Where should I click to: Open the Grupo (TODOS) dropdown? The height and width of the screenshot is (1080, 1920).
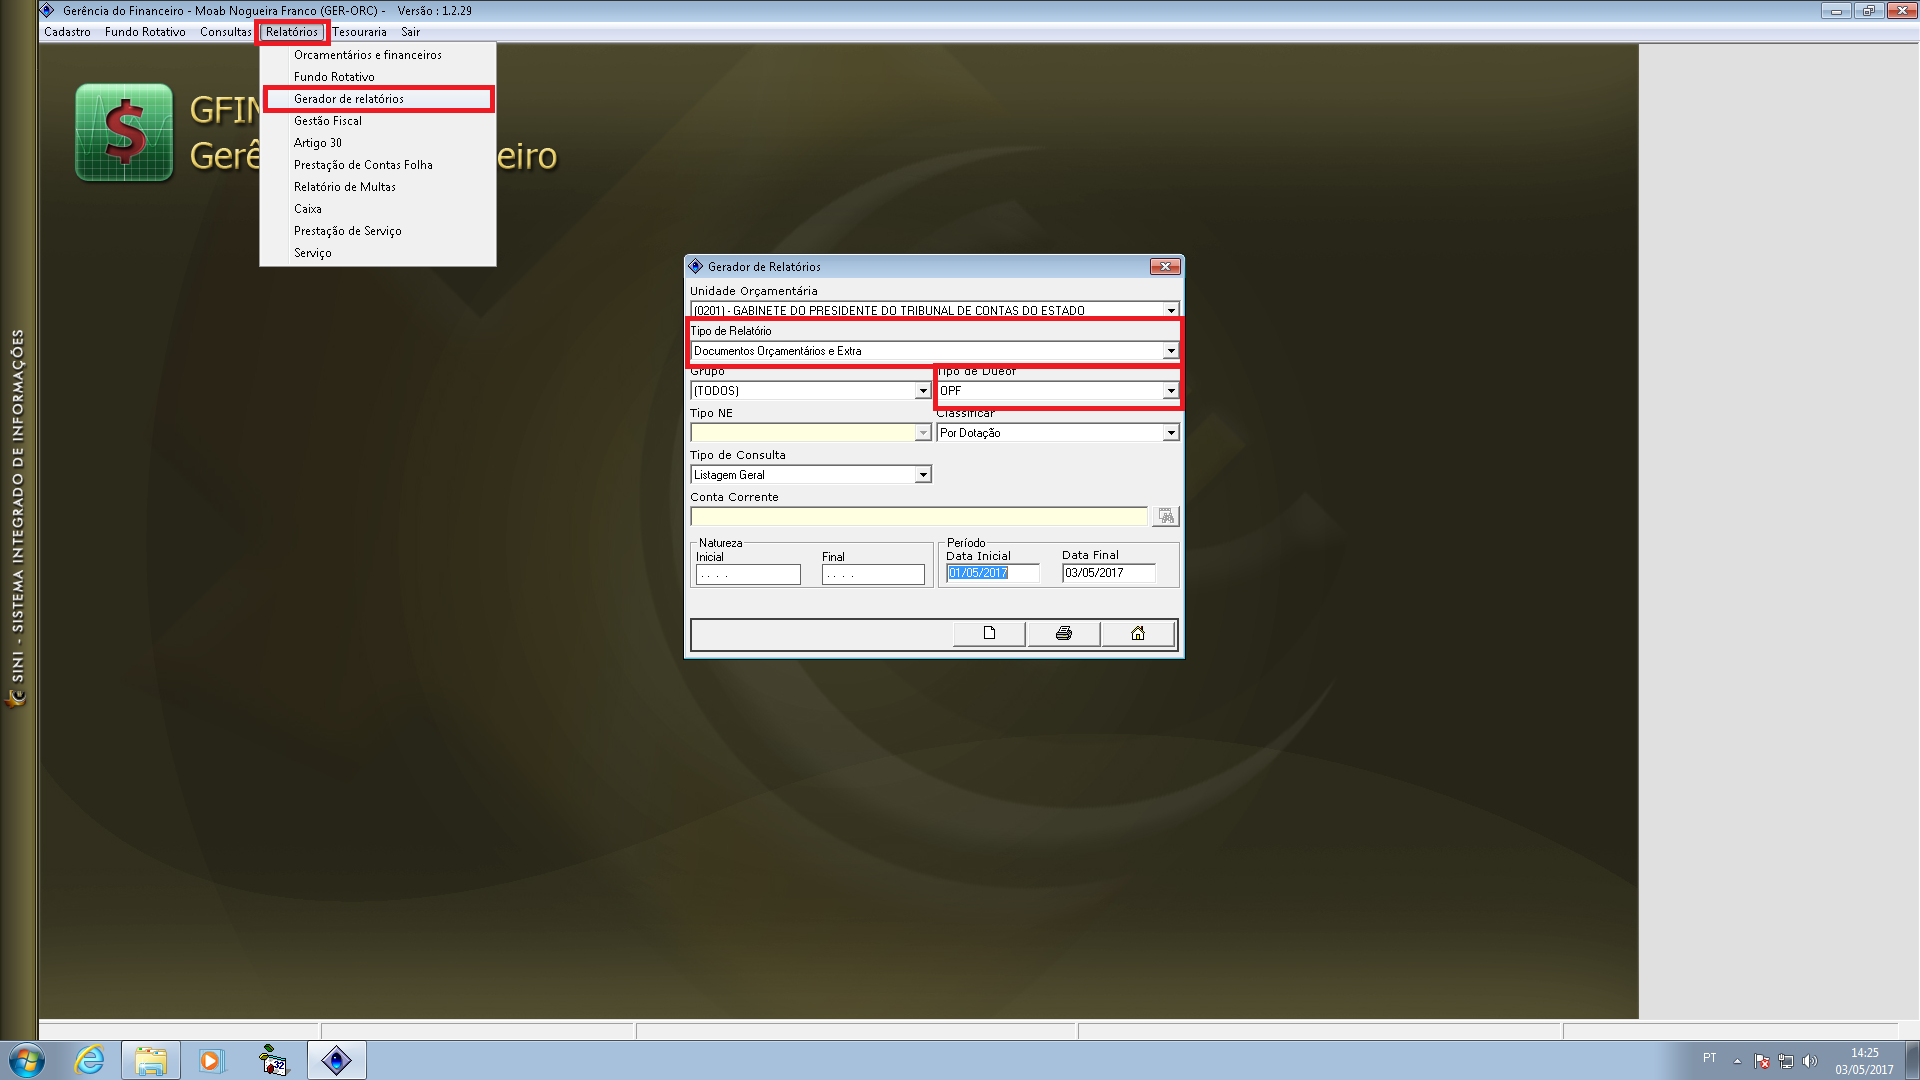(x=922, y=391)
